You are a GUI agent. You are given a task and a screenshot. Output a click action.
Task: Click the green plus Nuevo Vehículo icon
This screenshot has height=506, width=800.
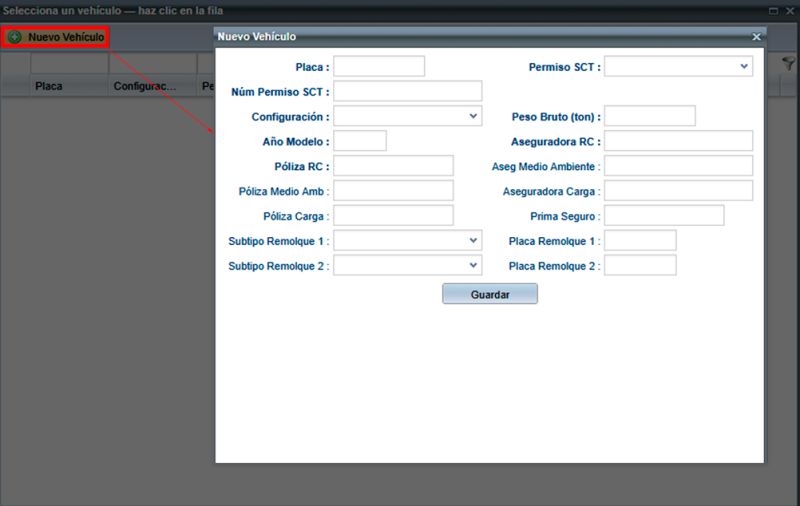(x=14, y=37)
